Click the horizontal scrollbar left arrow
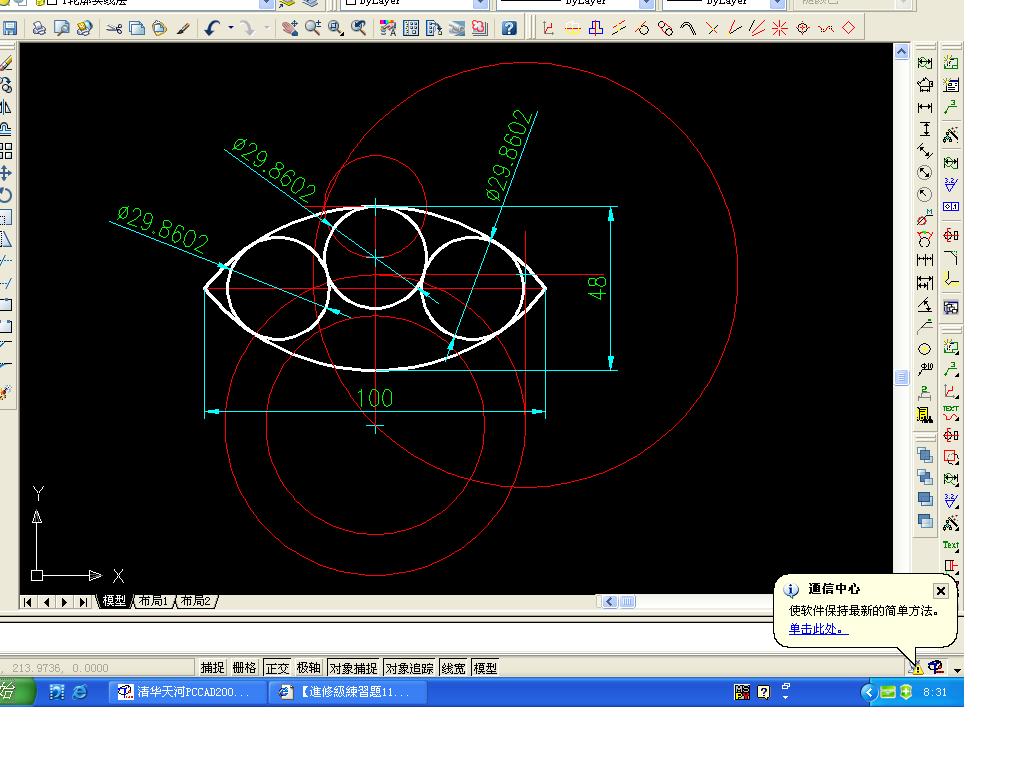1024x768 pixels. 609,601
